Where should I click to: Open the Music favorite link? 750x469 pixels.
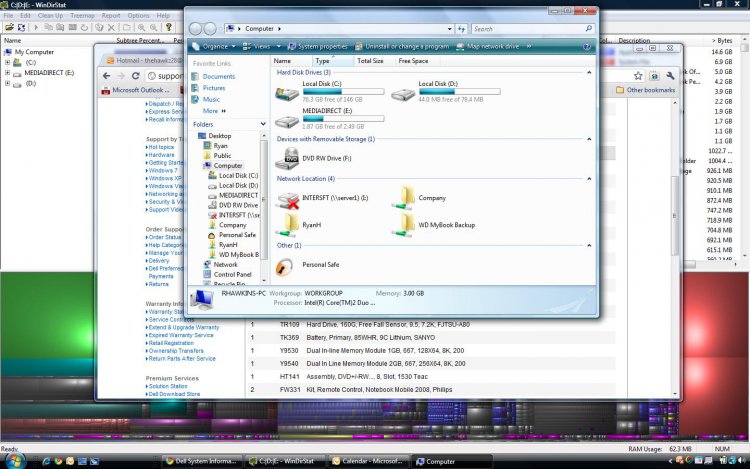tap(211, 99)
